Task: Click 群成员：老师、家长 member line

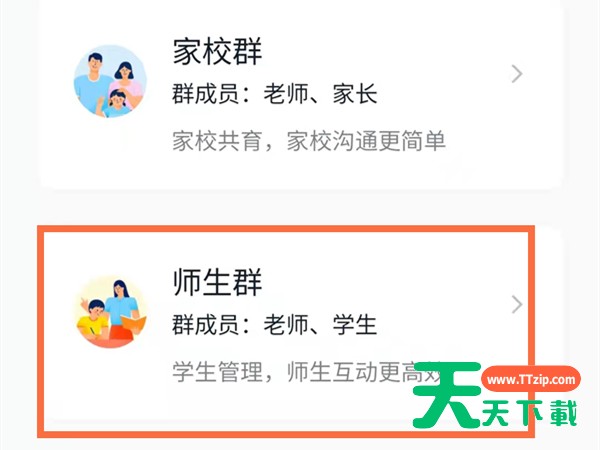Action: click(x=275, y=94)
